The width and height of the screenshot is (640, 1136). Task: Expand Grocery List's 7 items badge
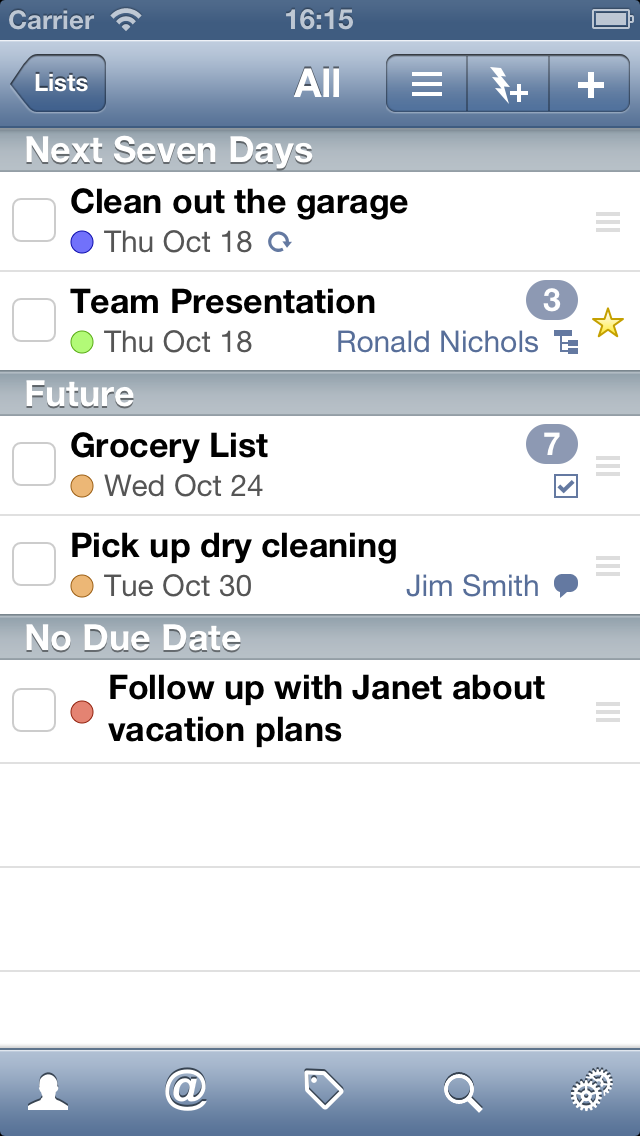[552, 444]
